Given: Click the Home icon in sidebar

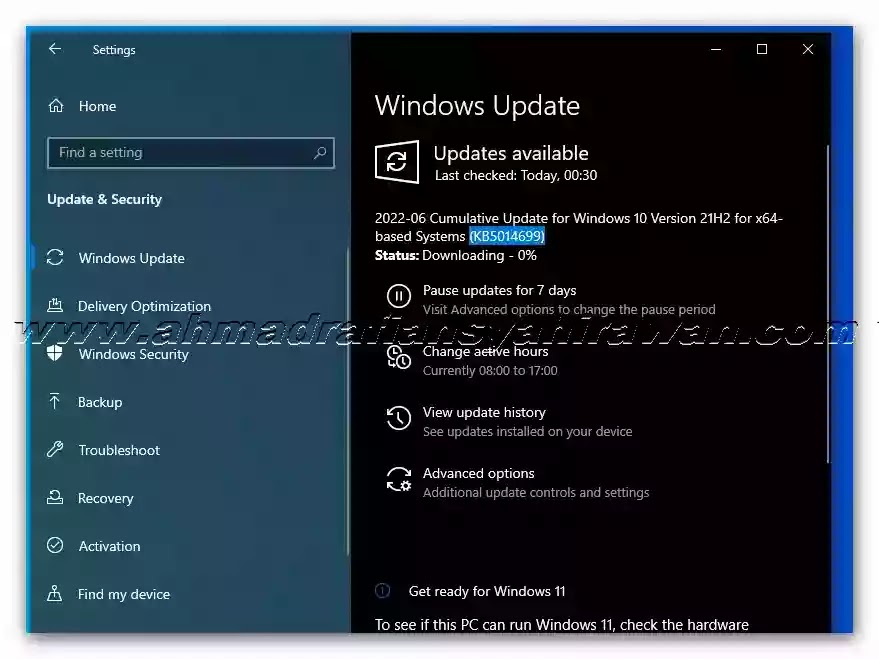Looking at the screenshot, I should click(x=56, y=106).
